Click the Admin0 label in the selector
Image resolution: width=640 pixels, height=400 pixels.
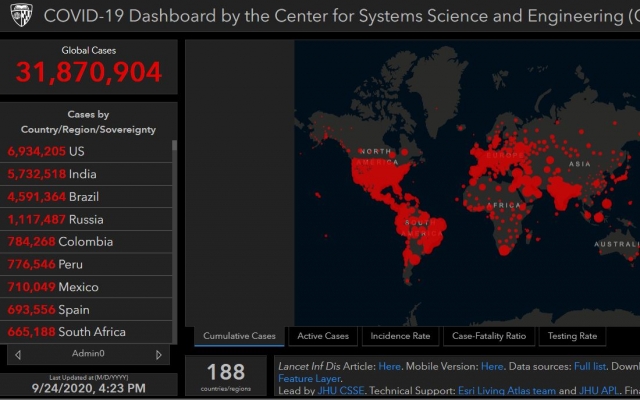(88, 353)
